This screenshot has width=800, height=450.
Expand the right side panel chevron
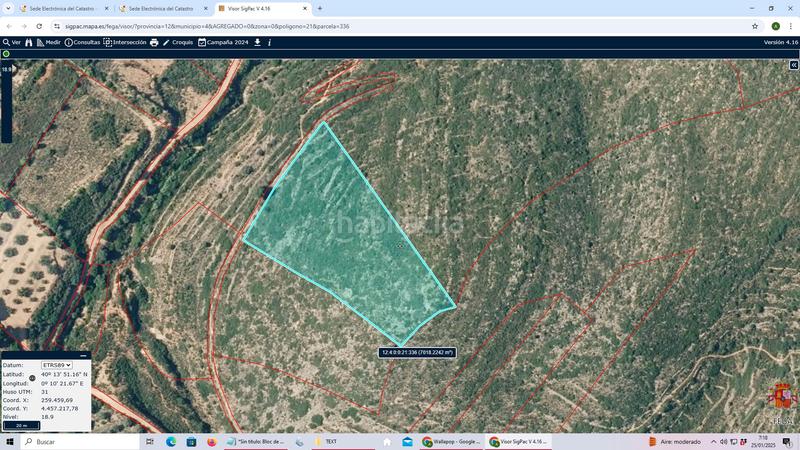pyautogui.click(x=794, y=65)
